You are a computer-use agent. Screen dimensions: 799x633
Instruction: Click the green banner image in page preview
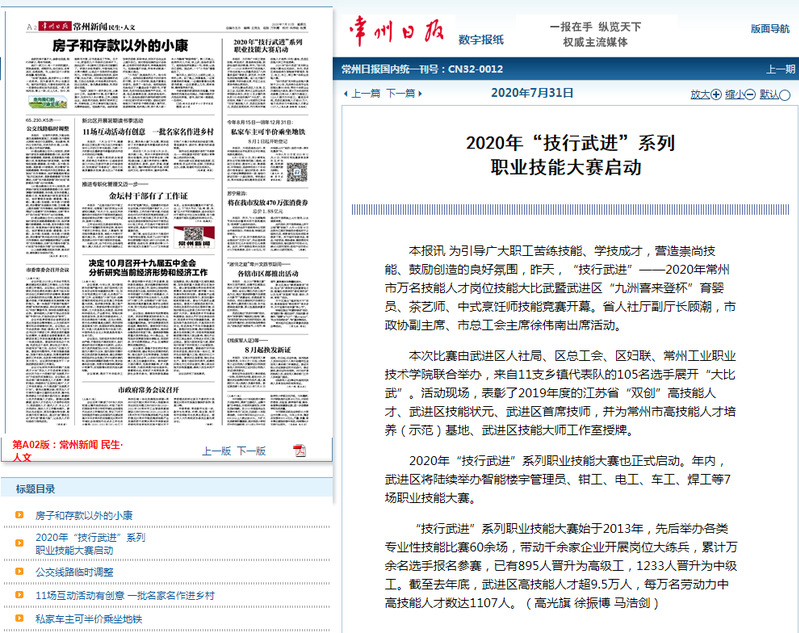pyautogui.click(x=47, y=102)
